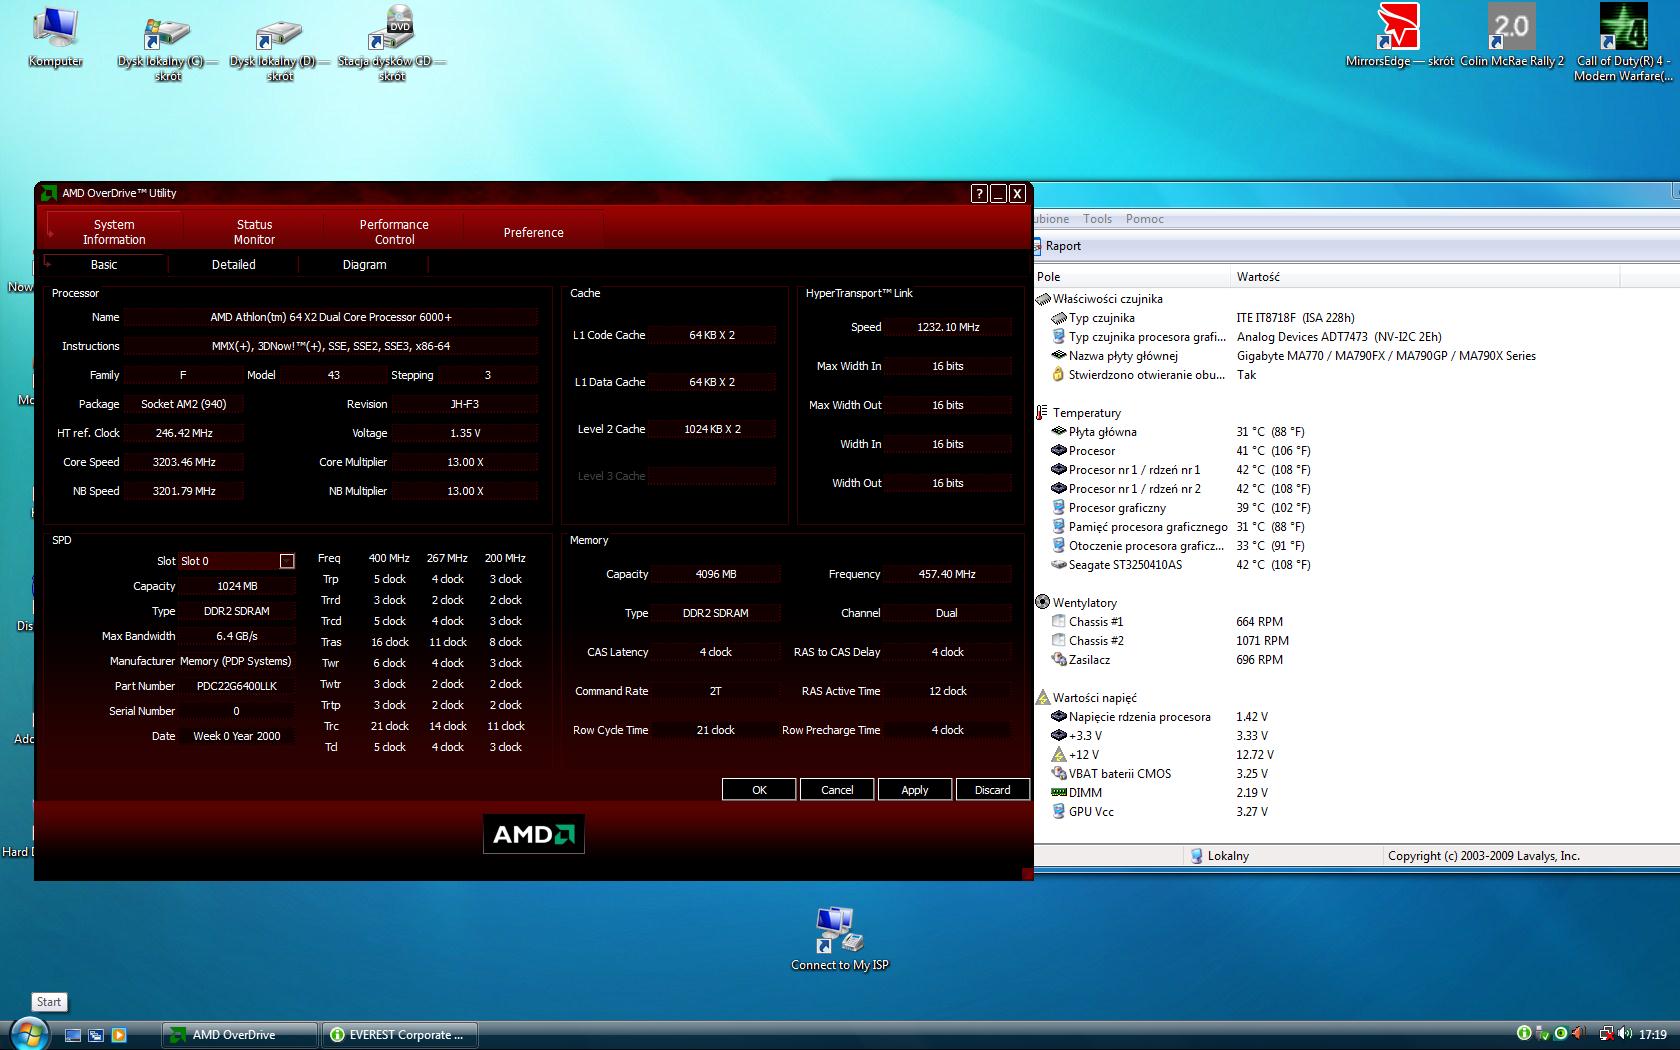Click the Wartość column header in EVEREST
This screenshot has height=1050, width=1680.
pyautogui.click(x=1424, y=277)
